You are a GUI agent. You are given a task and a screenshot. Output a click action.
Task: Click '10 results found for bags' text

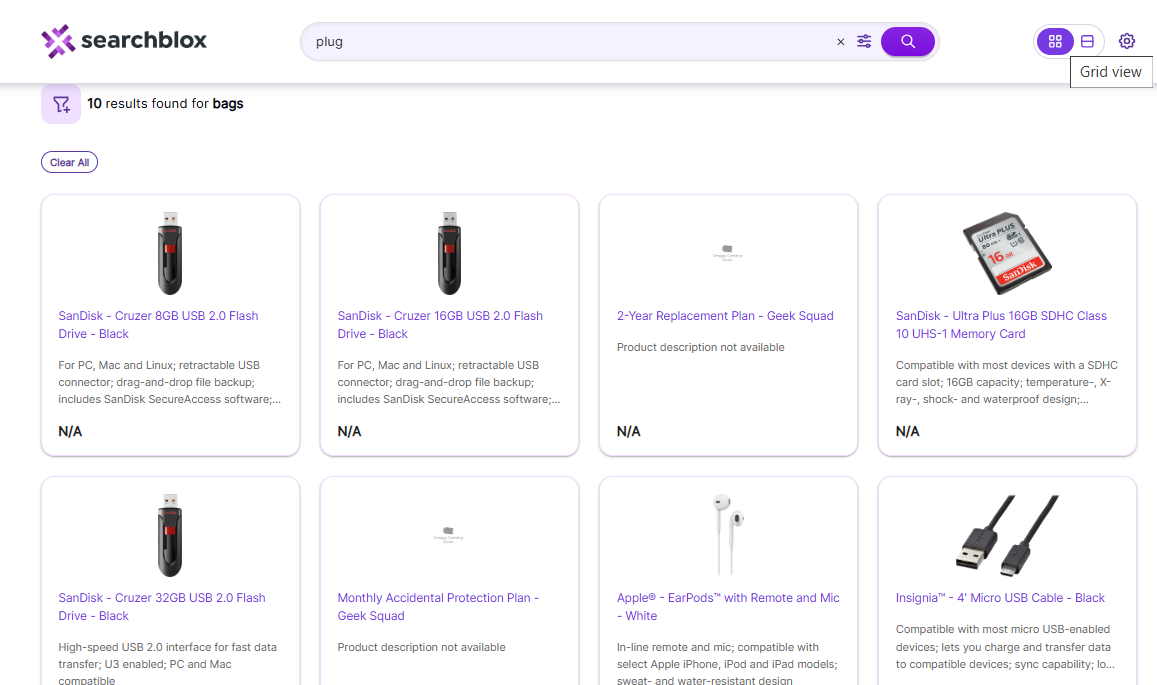165,104
